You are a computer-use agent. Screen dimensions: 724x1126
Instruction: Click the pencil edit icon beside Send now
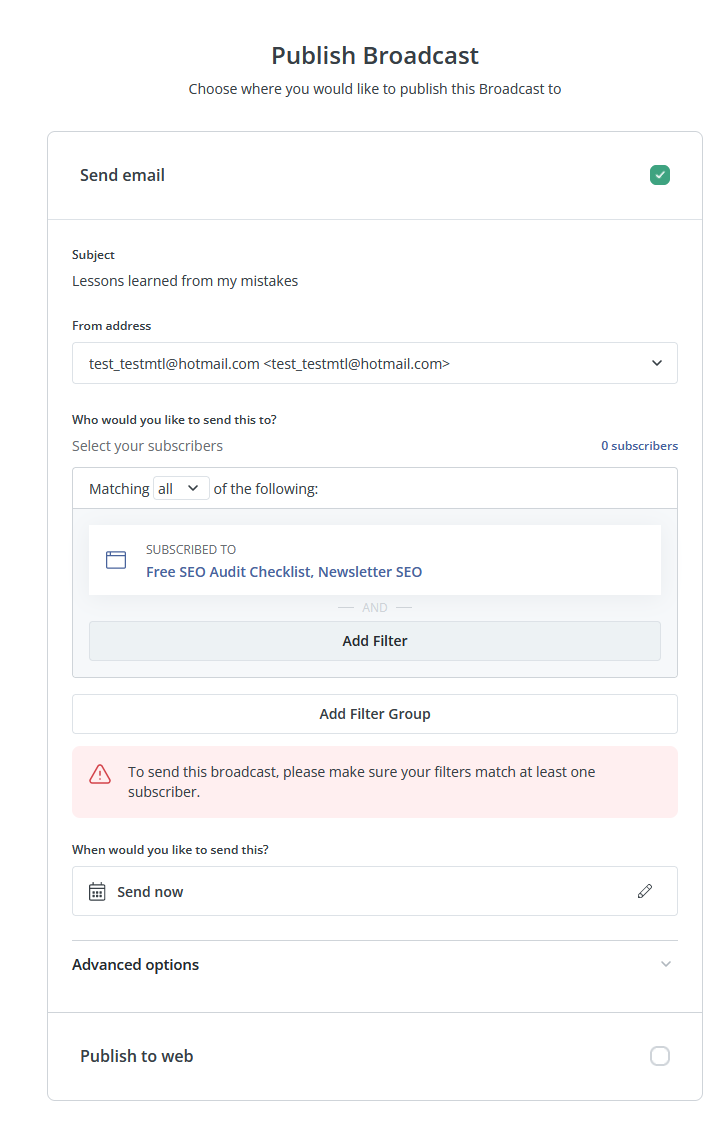[x=645, y=891]
